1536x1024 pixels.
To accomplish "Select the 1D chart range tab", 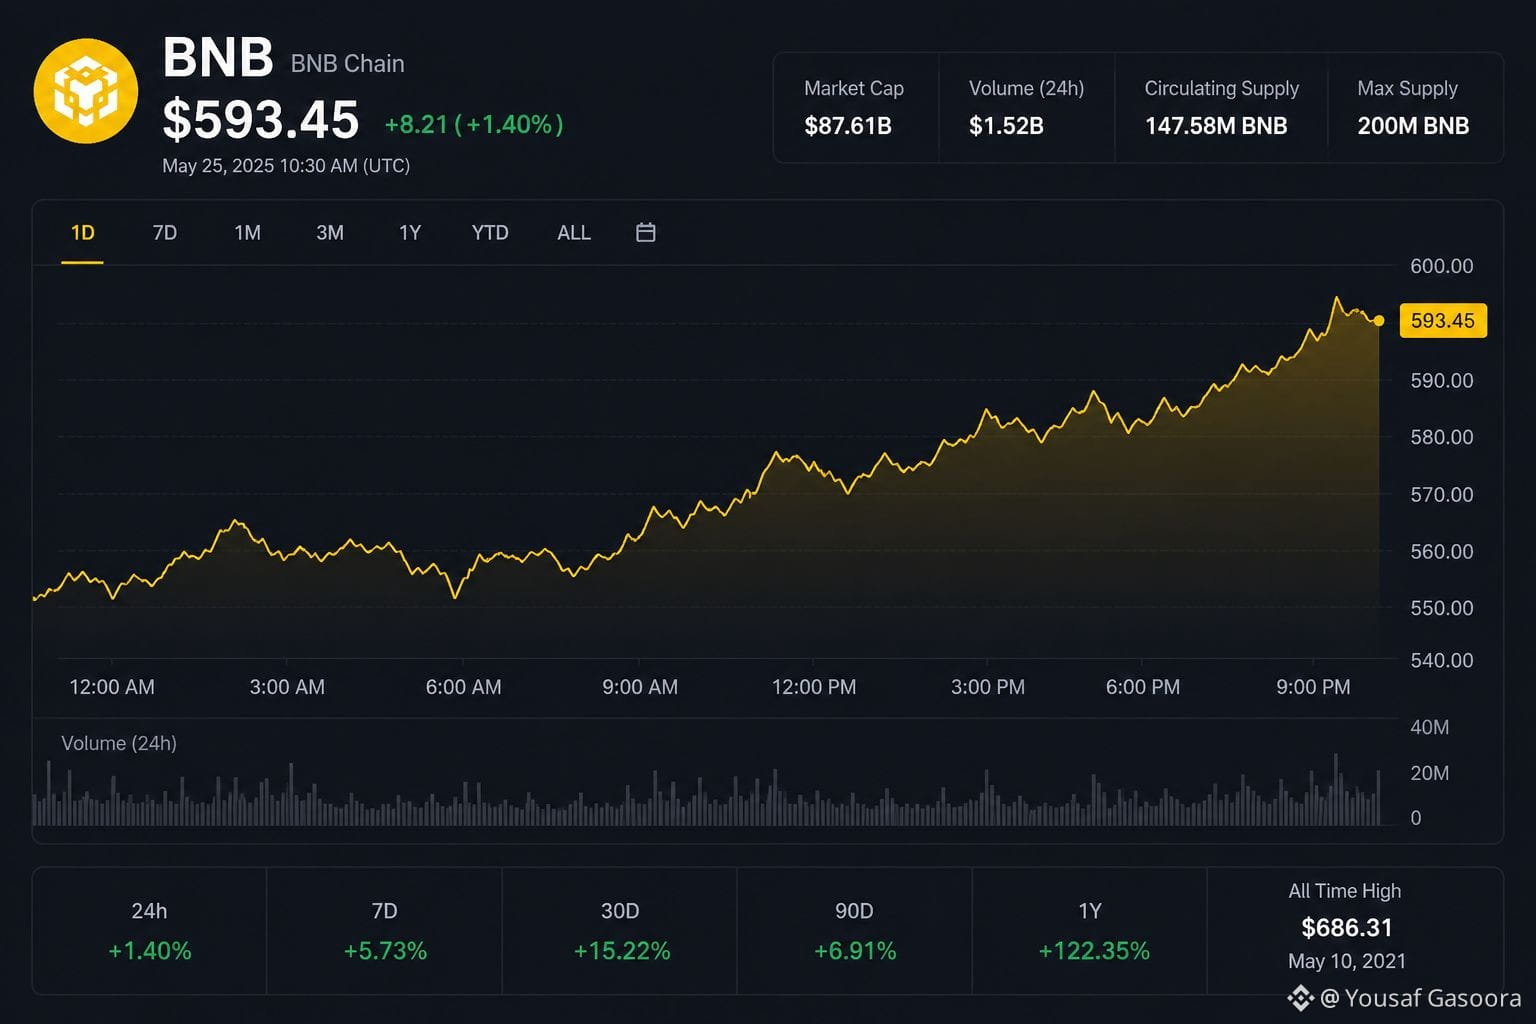I will pyautogui.click(x=82, y=233).
